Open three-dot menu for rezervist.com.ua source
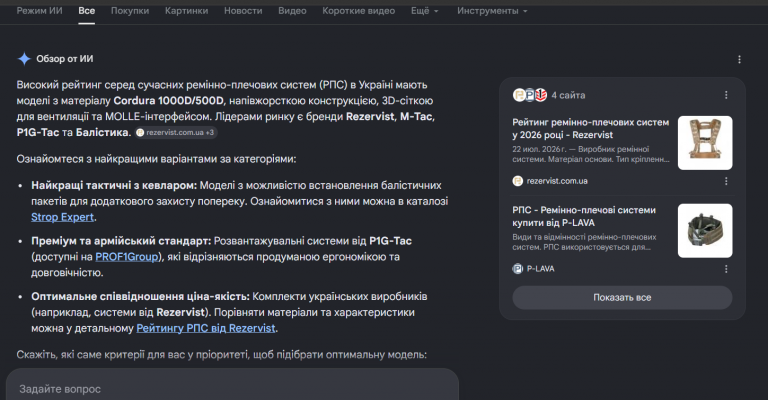 (726, 181)
